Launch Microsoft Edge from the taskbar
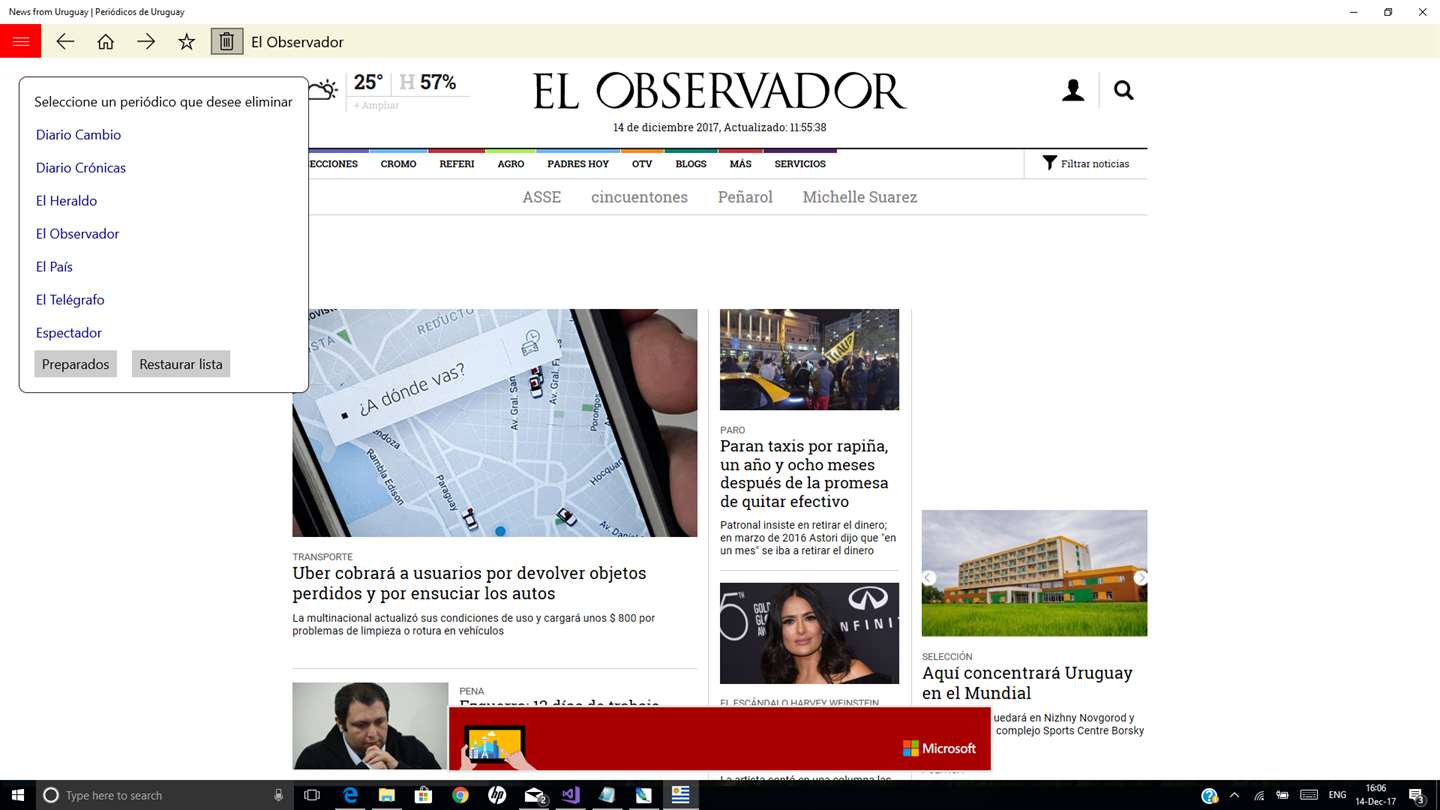Screen dimensions: 1440x810 click(x=350, y=795)
